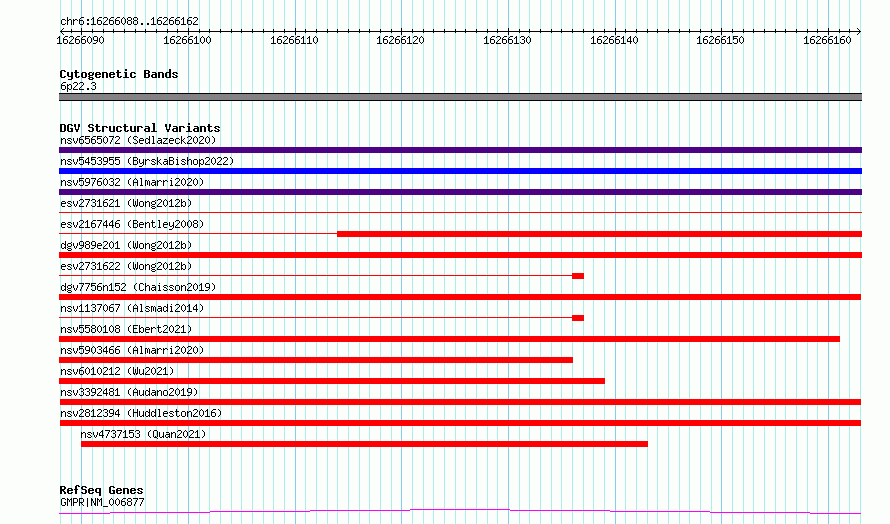Click label dgv7756n152 (Chaisson2019)
Screen dimensions: 890x524
pos(138,287)
